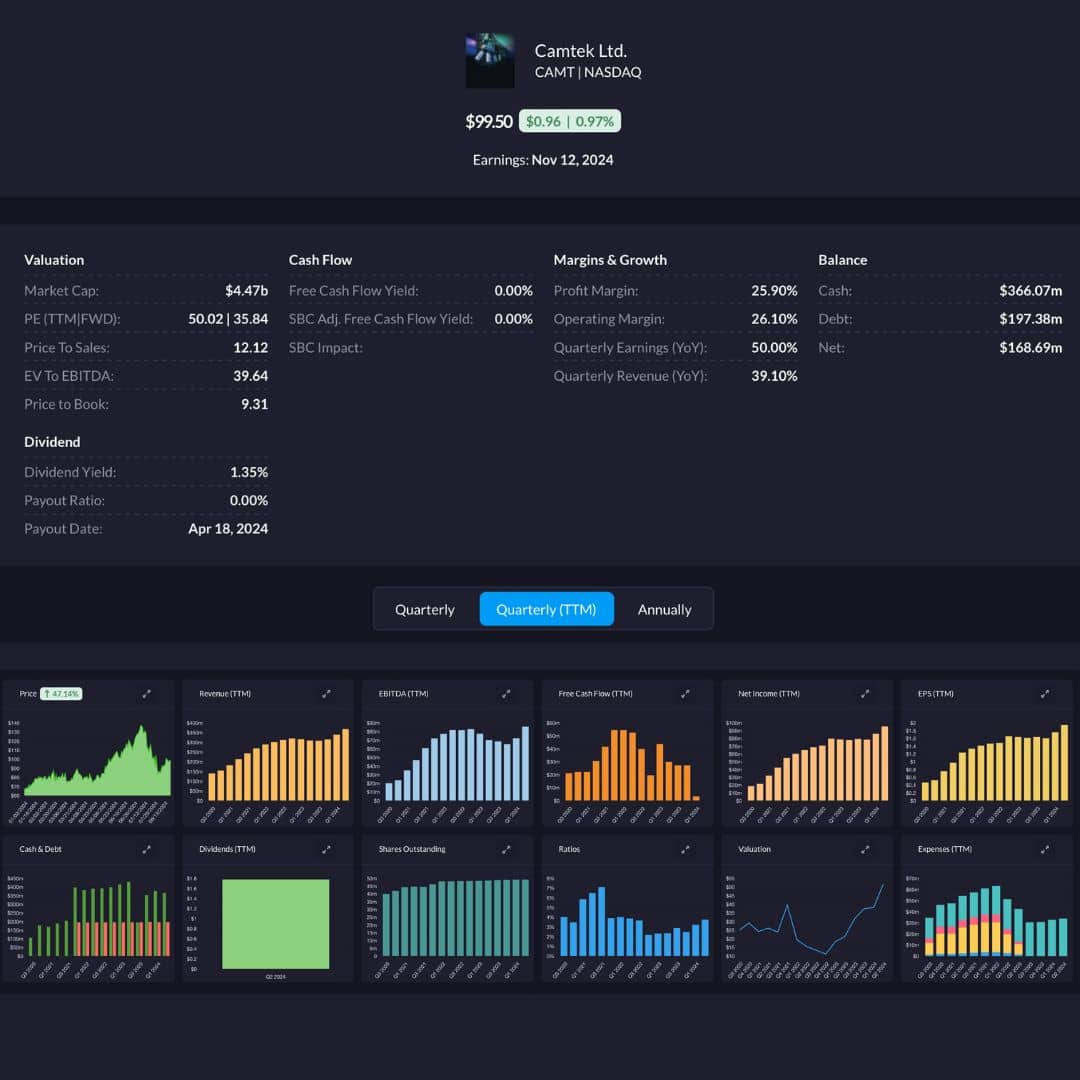
Task: Click the Camtek Ltd. company logo
Action: click(490, 61)
